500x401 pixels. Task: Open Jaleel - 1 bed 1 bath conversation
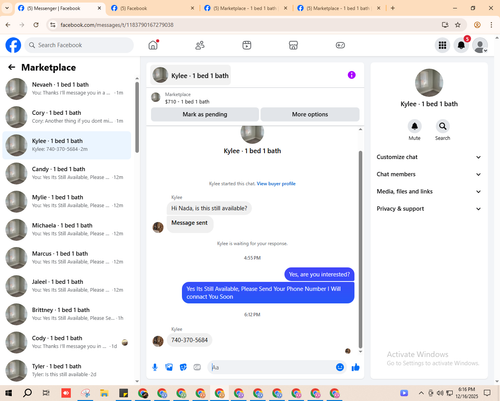pyautogui.click(x=67, y=286)
